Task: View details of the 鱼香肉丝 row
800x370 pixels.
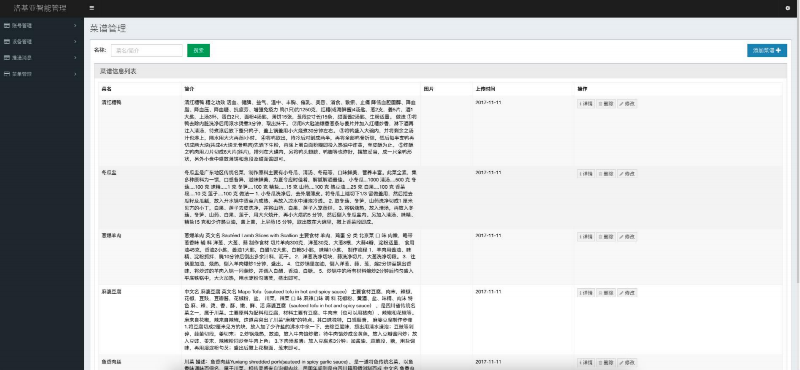Action: point(586,362)
